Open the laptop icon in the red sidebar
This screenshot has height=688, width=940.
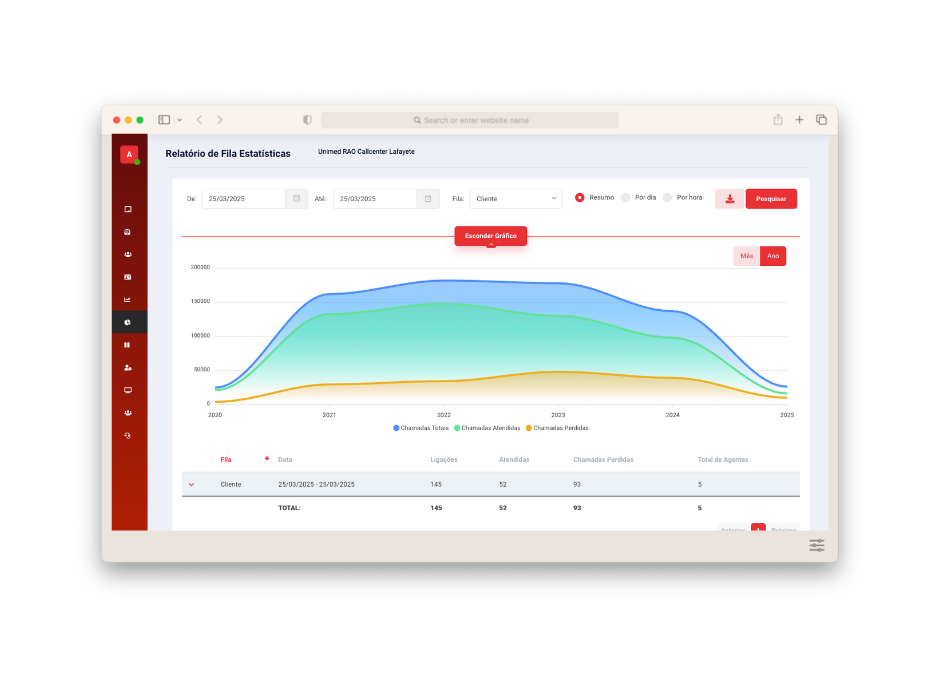tap(128, 209)
